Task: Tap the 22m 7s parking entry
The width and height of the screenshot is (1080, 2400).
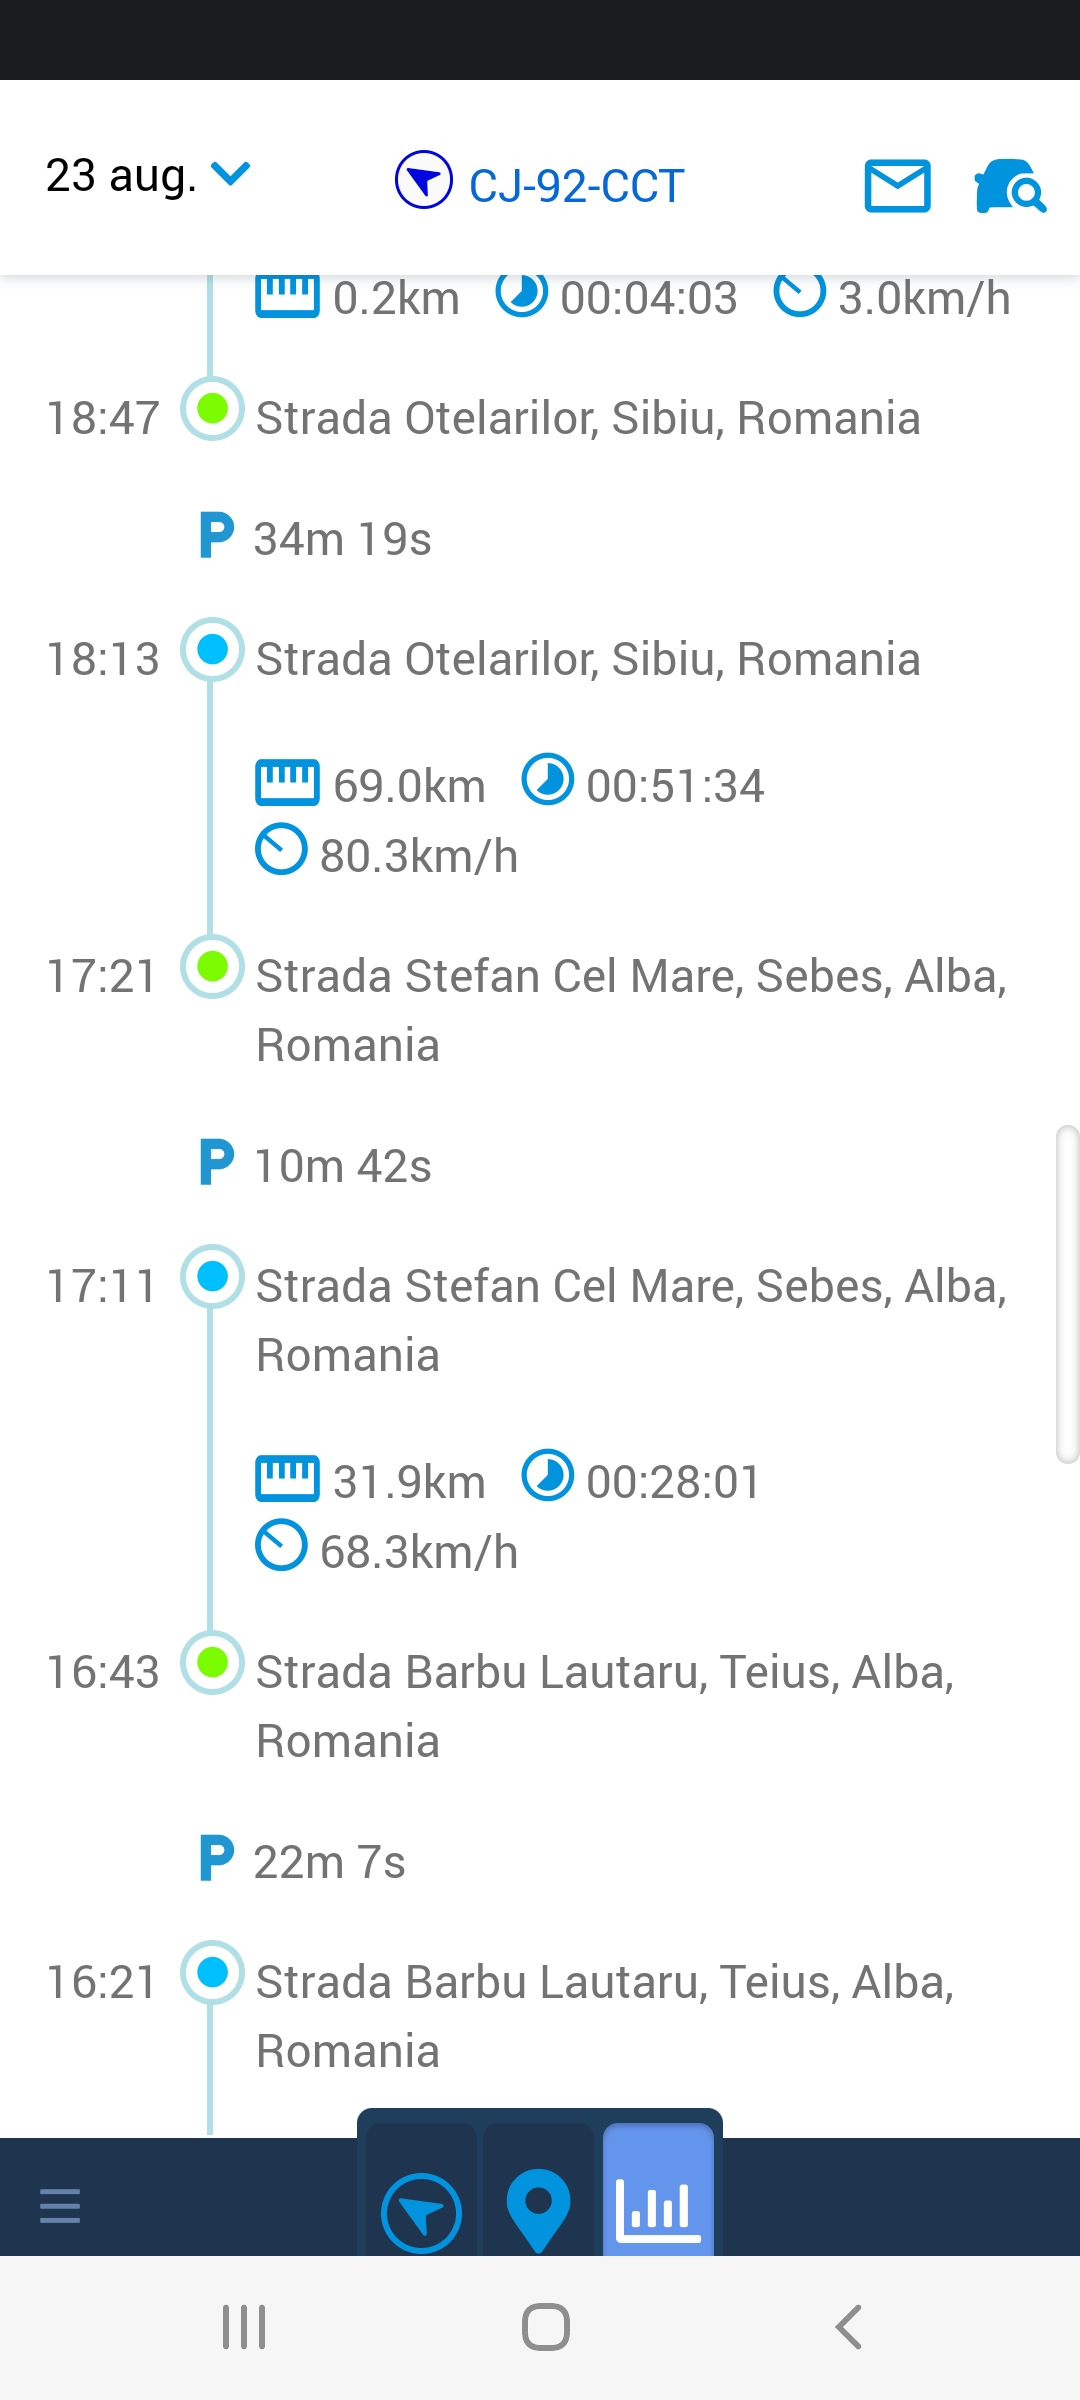Action: pos(328,1861)
